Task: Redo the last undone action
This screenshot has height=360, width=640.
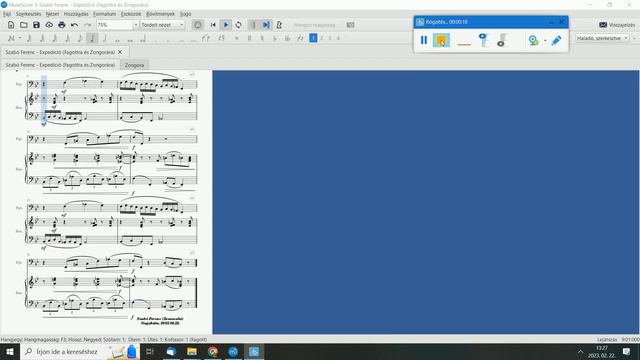Action: click(87, 25)
